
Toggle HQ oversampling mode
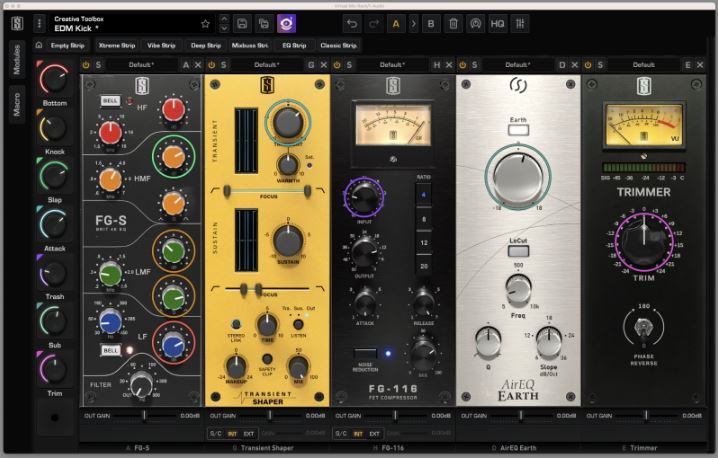pos(497,23)
